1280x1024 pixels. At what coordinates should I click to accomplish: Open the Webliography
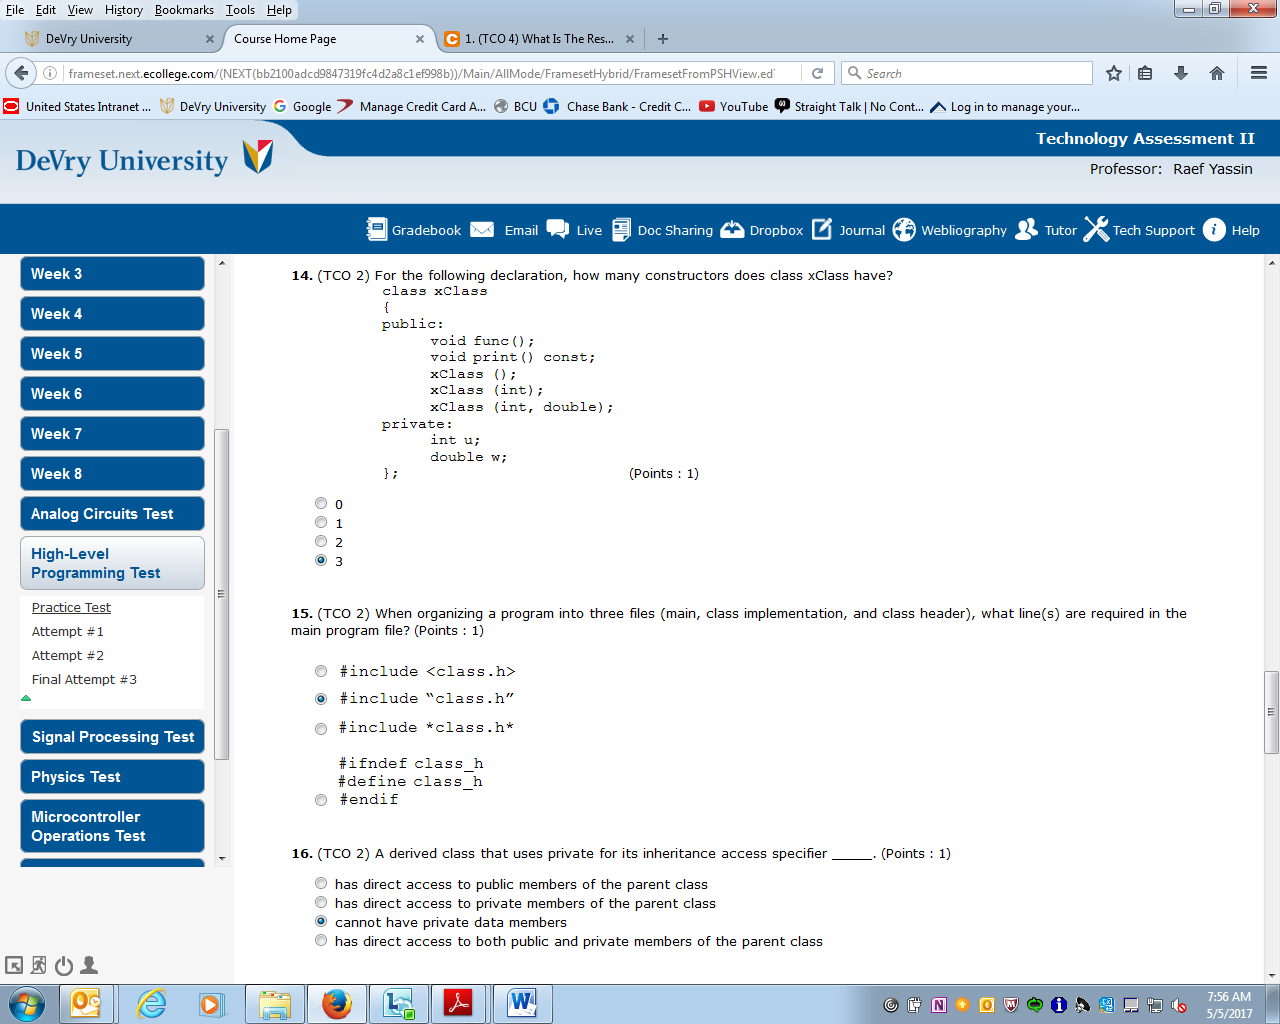point(951,230)
